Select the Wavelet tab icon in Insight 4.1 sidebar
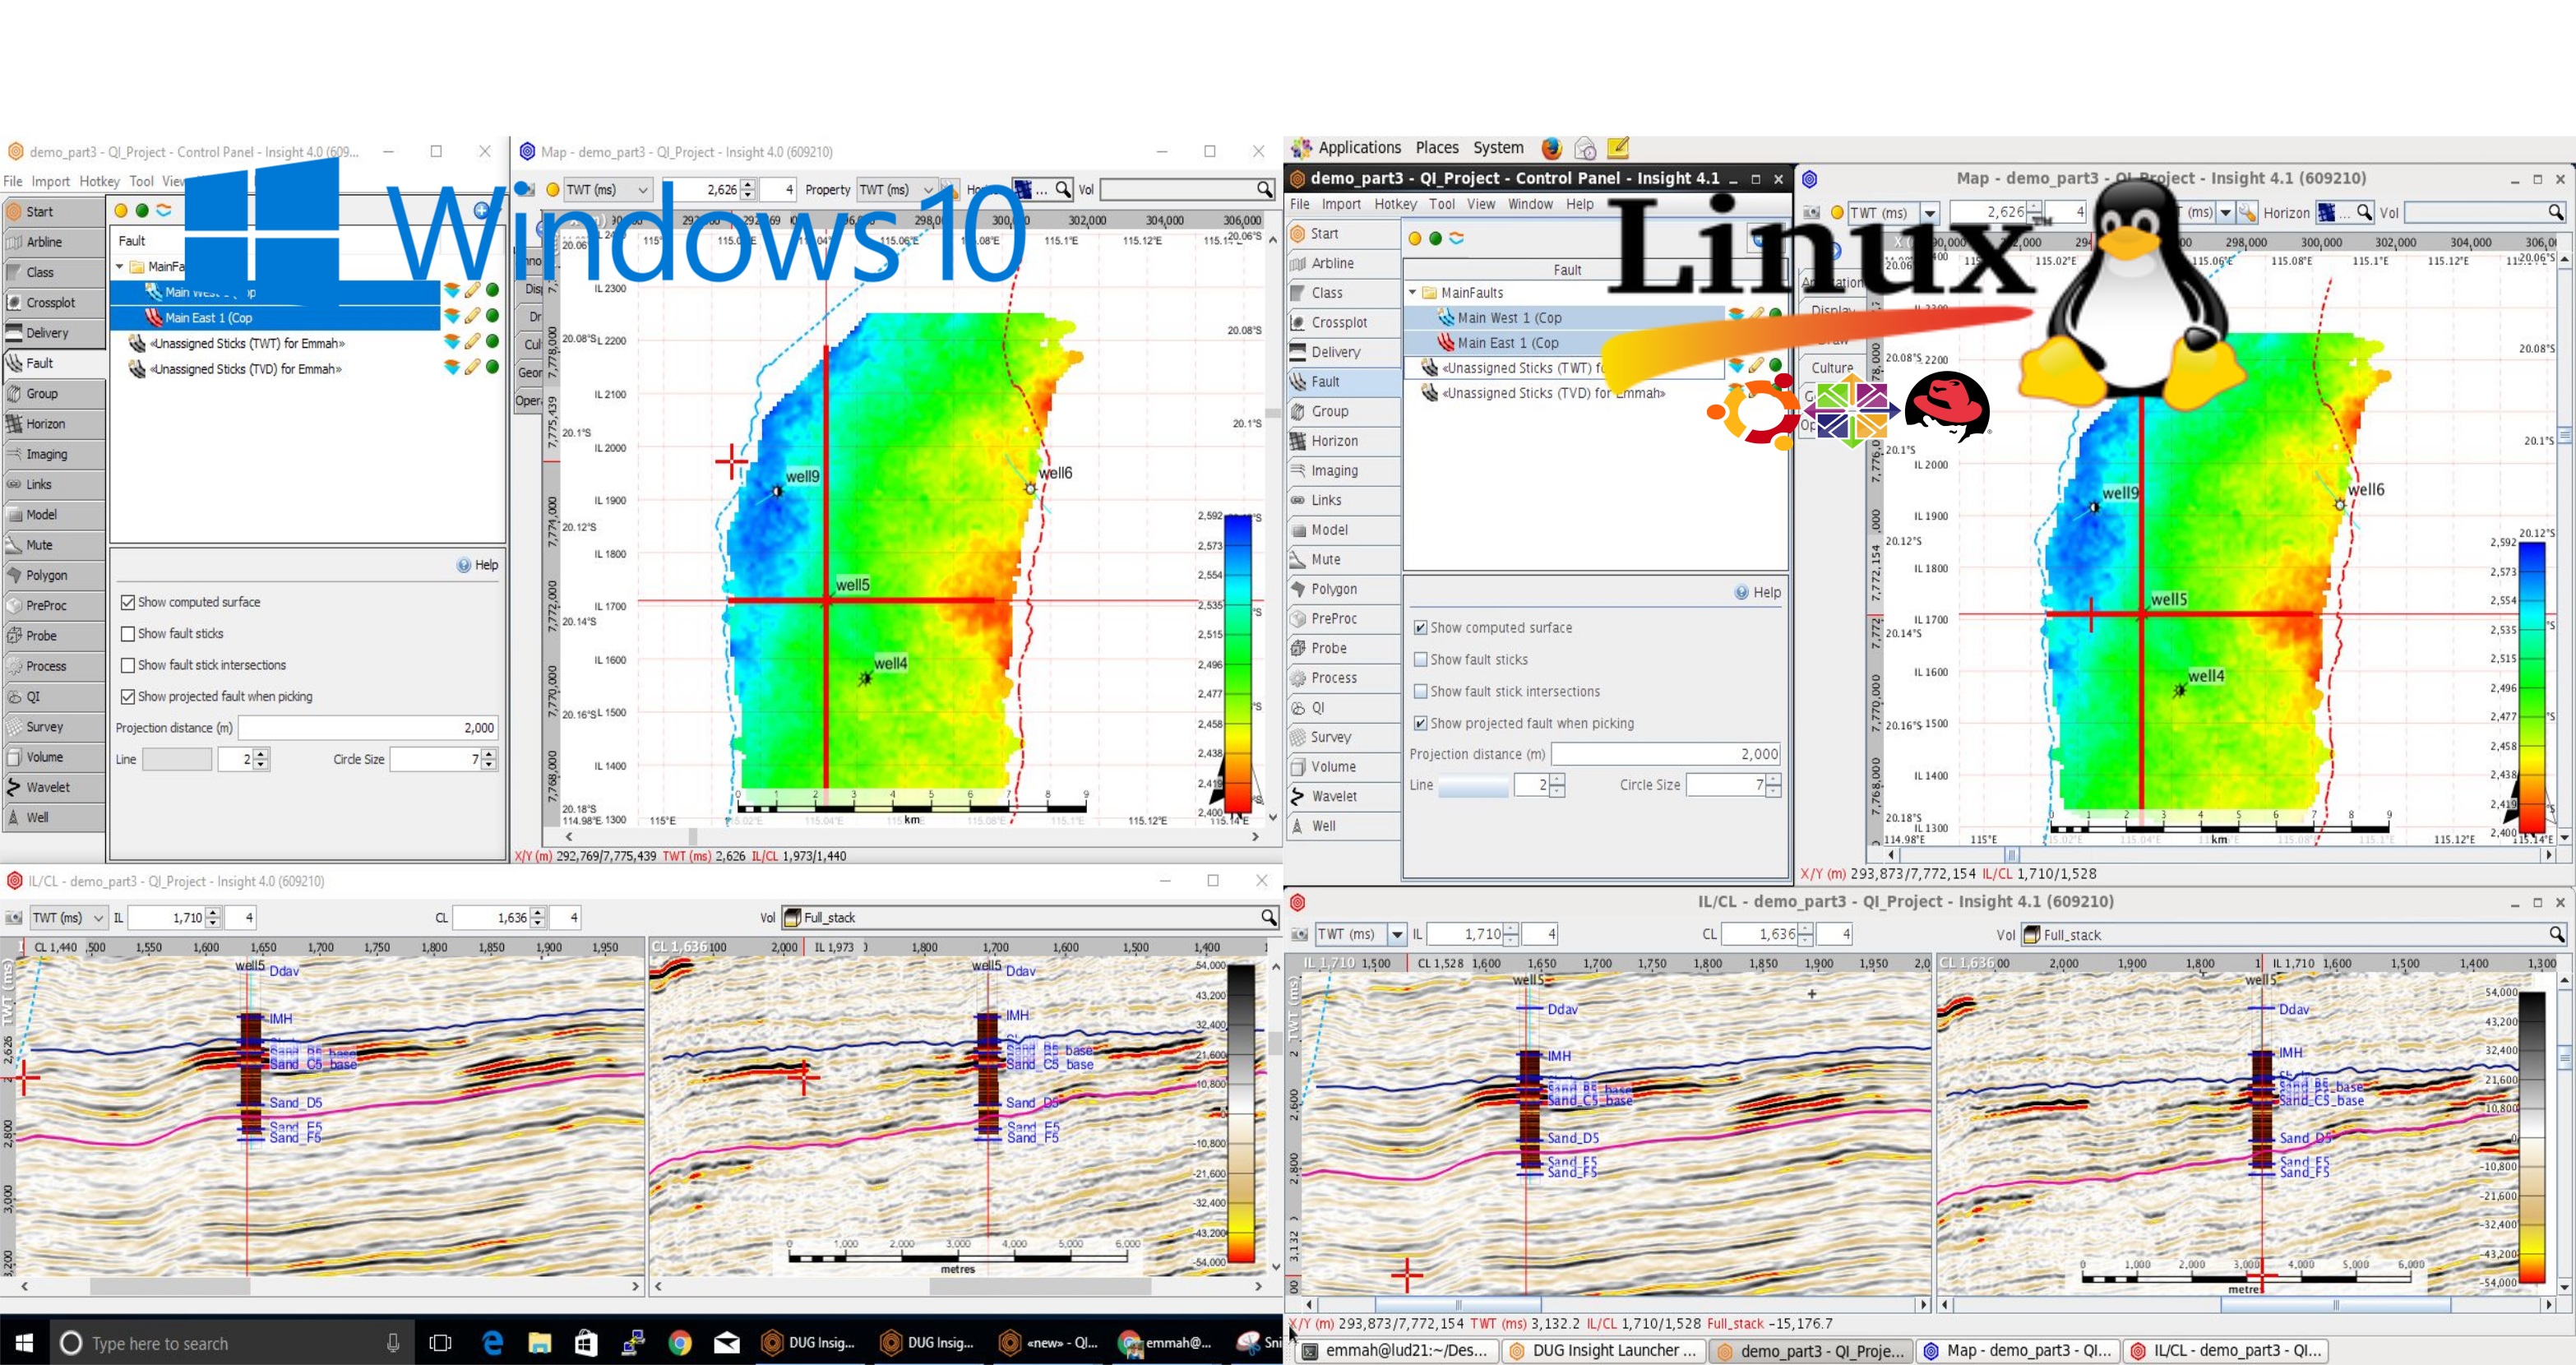This screenshot has width=2576, height=1365. [1299, 796]
